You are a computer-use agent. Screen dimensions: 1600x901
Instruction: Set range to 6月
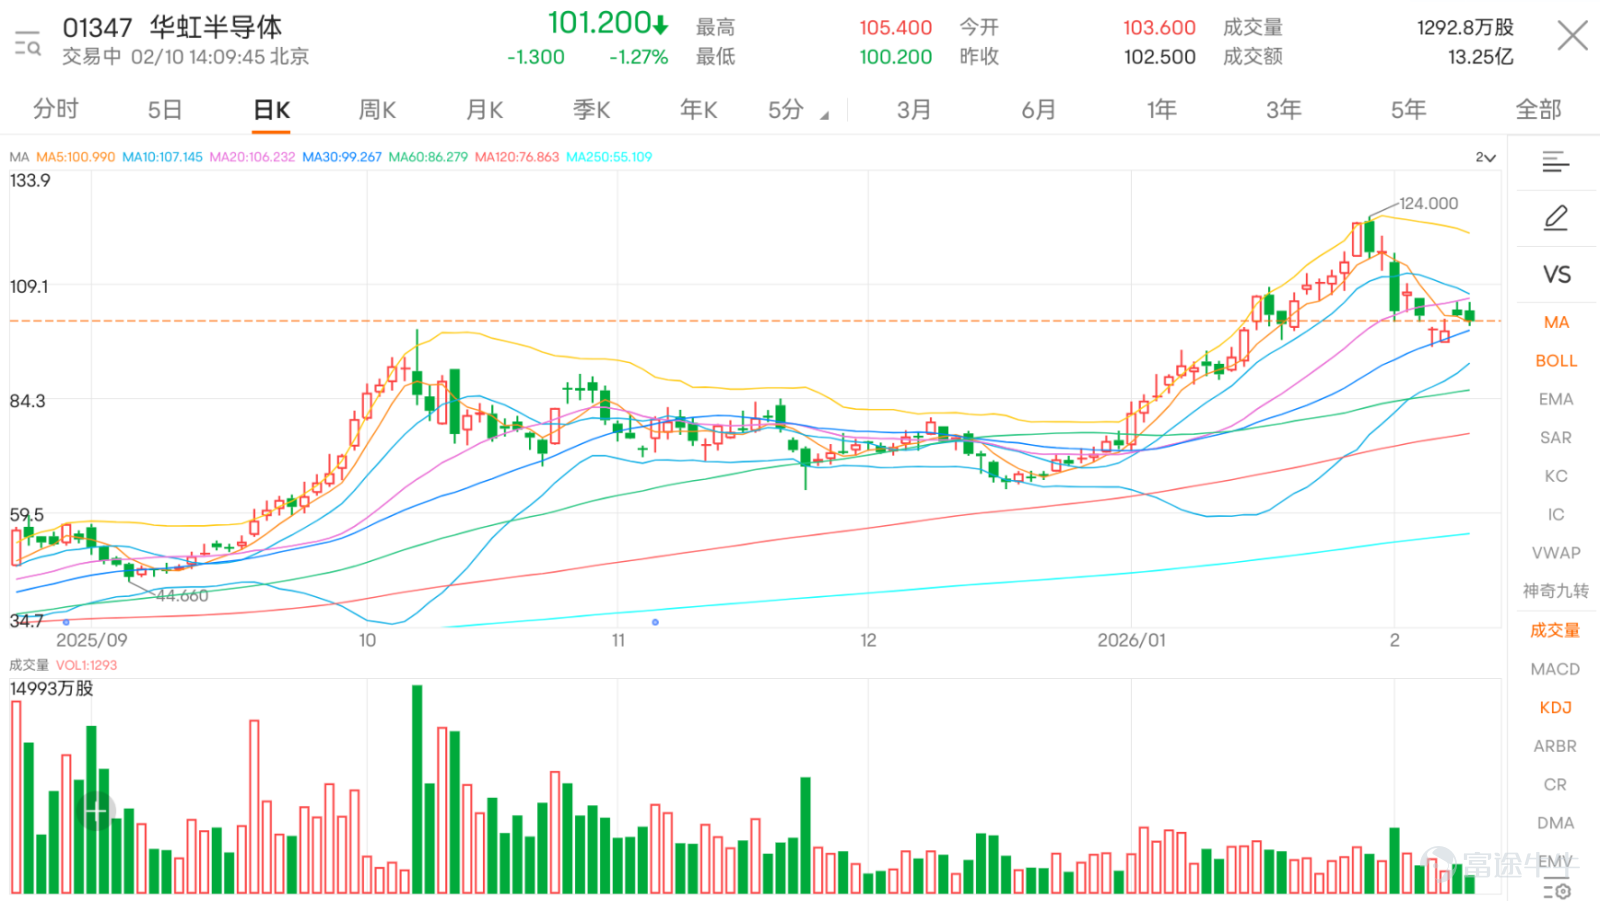[1038, 109]
